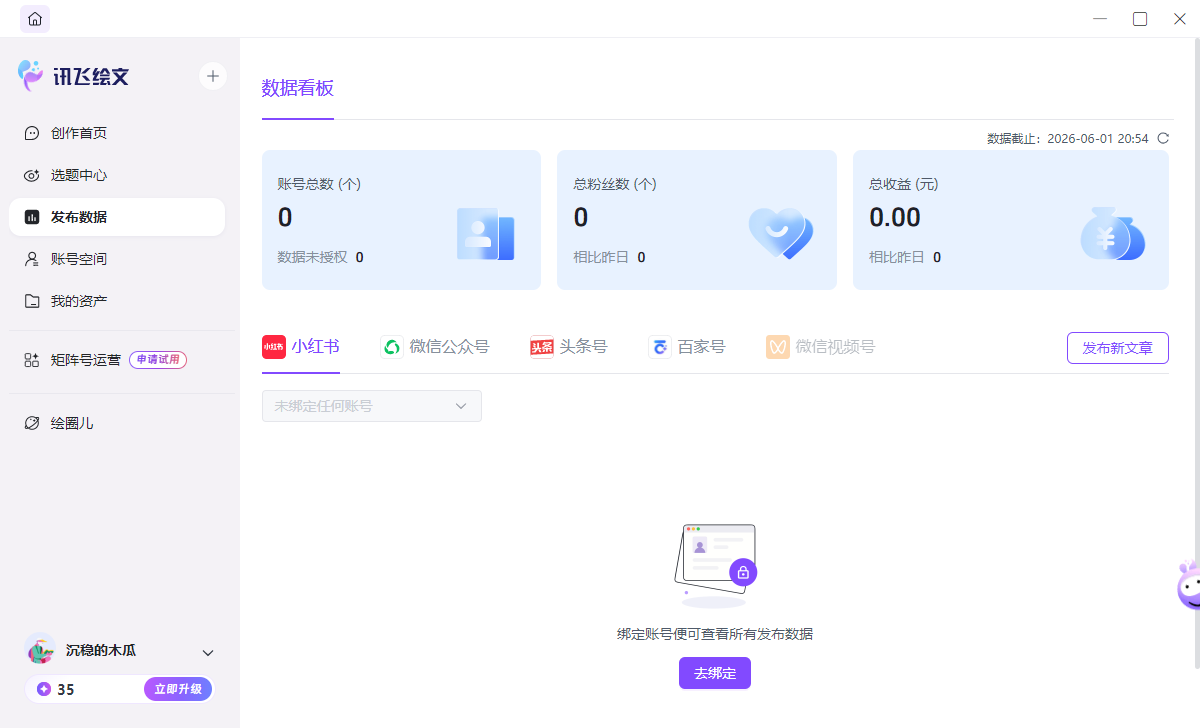The height and width of the screenshot is (728, 1200).
Task: Click the 去绑定 button
Action: coord(715,673)
